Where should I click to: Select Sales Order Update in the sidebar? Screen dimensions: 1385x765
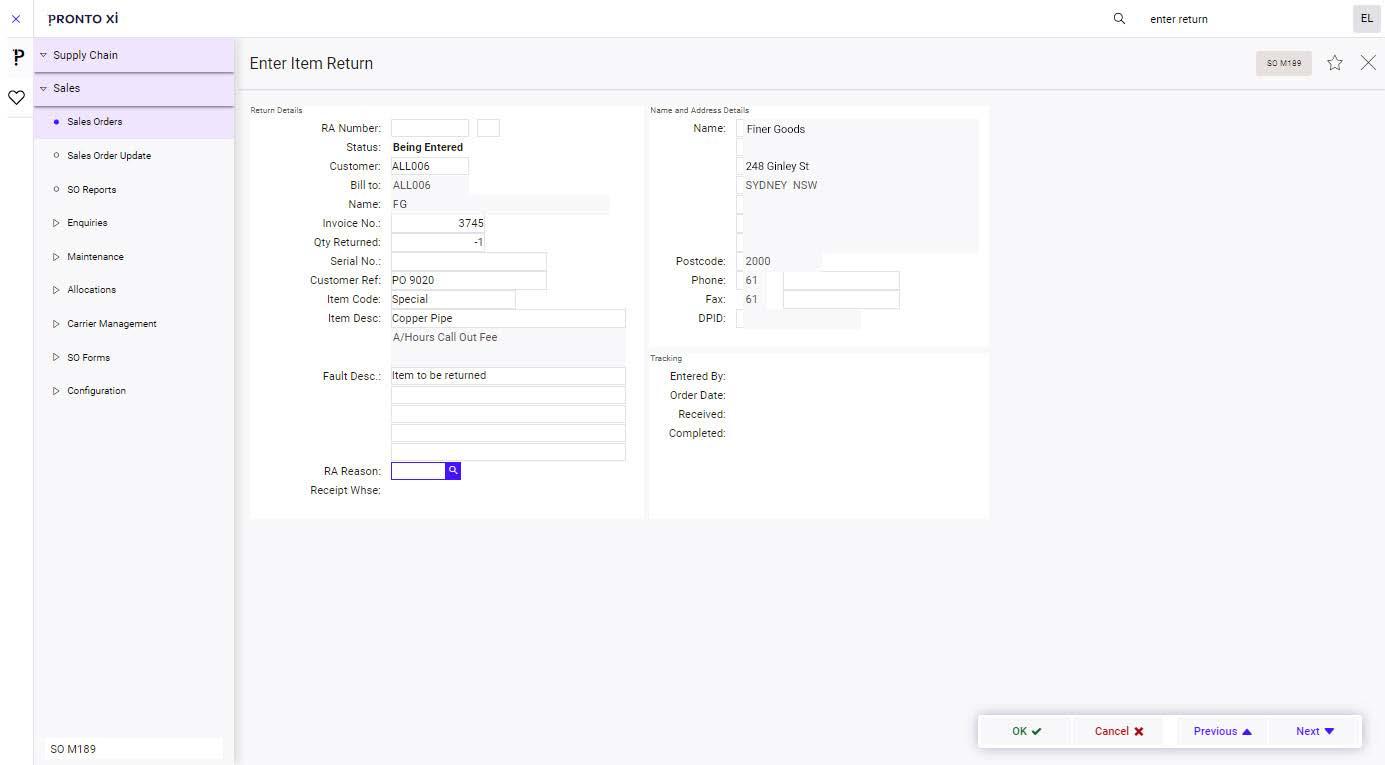108,155
